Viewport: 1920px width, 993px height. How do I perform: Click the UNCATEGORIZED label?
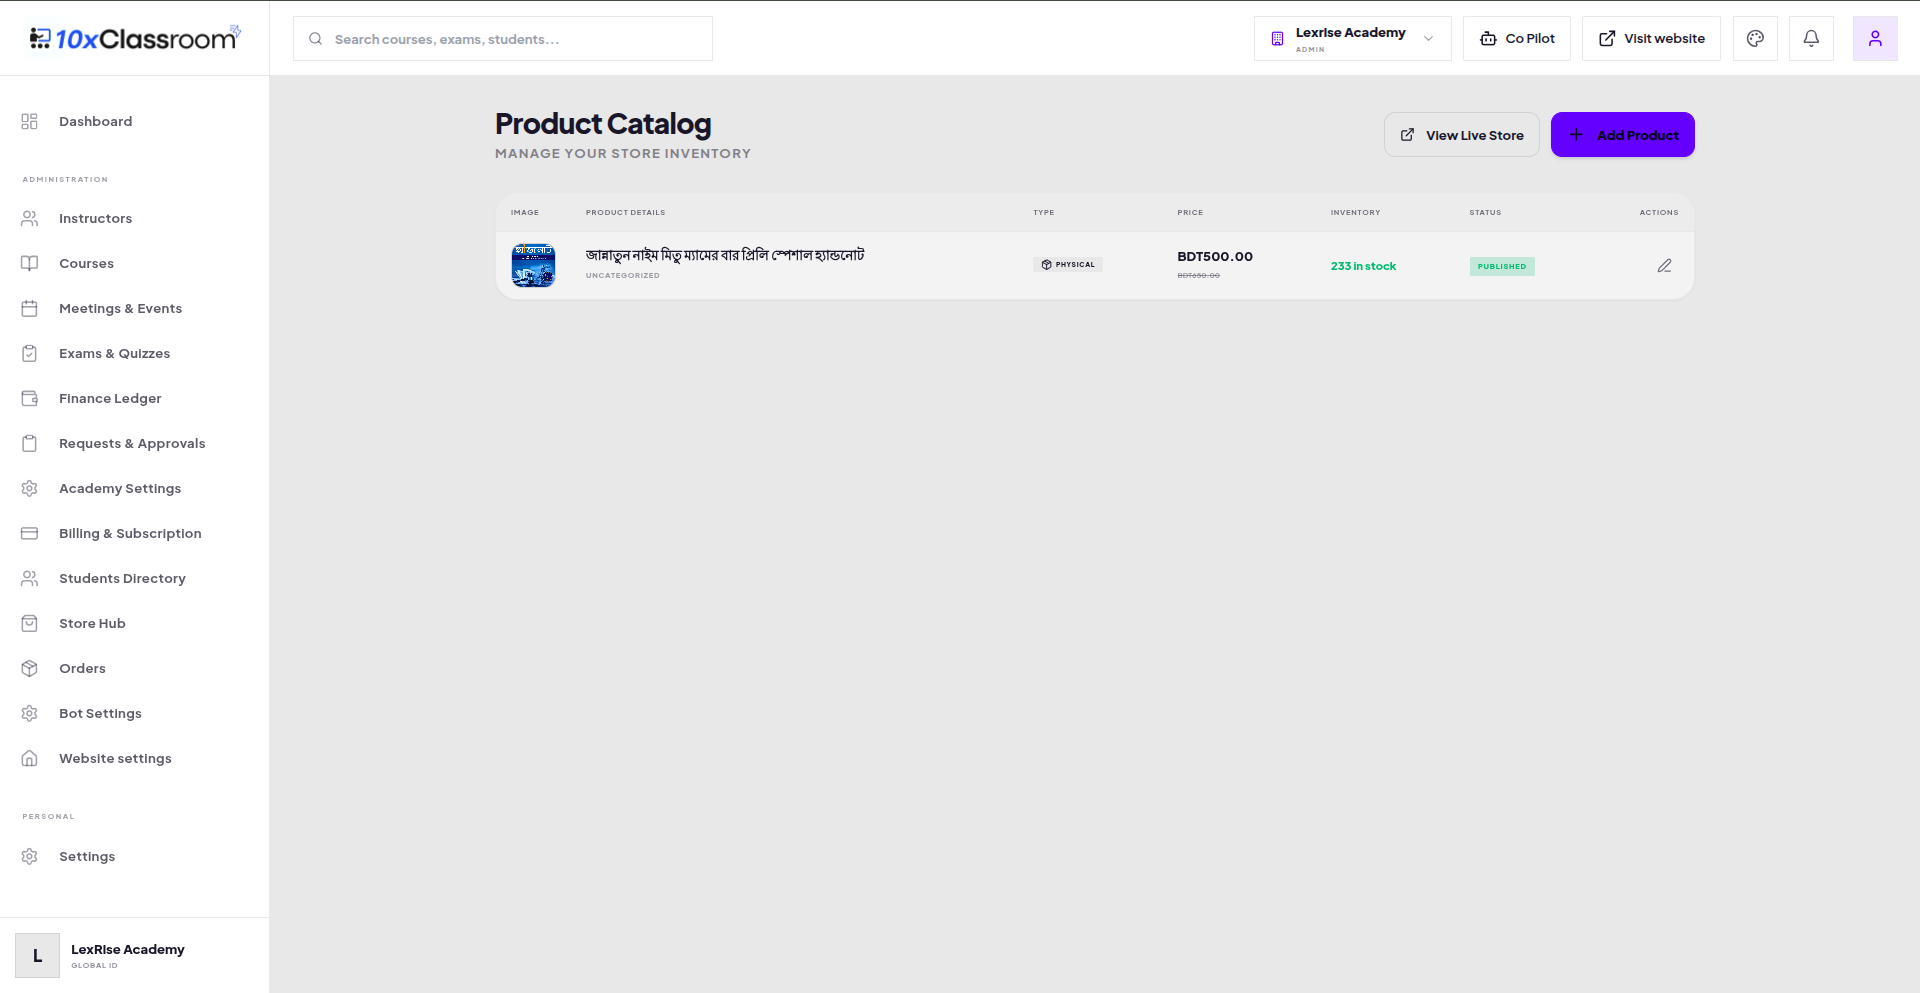[623, 276]
